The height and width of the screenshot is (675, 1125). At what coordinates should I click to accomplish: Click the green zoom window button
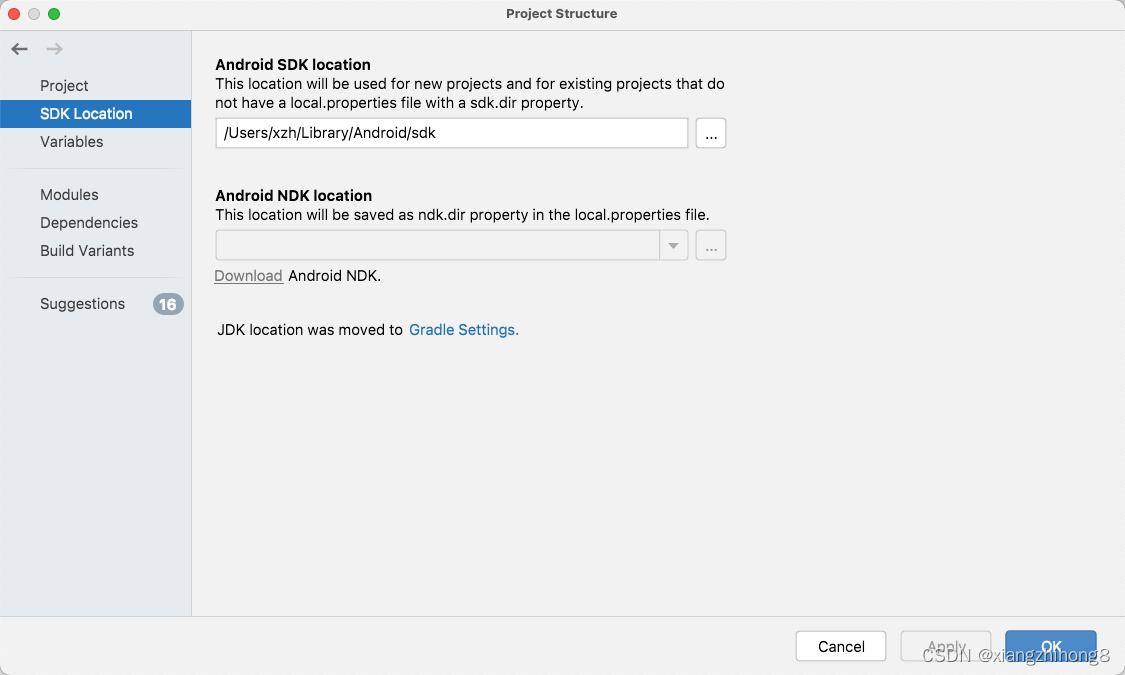click(54, 14)
